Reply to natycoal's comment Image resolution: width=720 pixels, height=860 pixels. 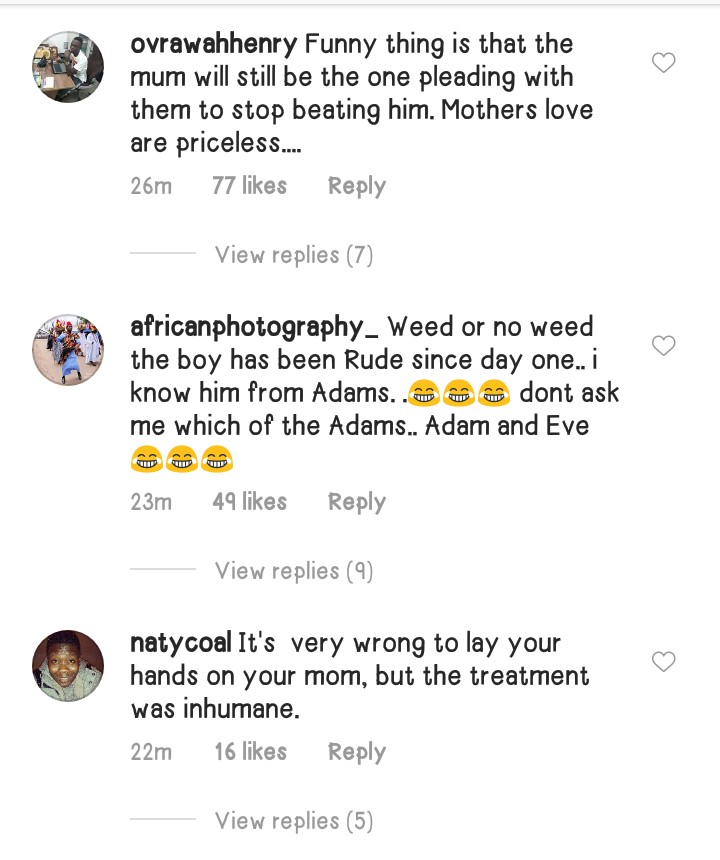pyautogui.click(x=356, y=752)
